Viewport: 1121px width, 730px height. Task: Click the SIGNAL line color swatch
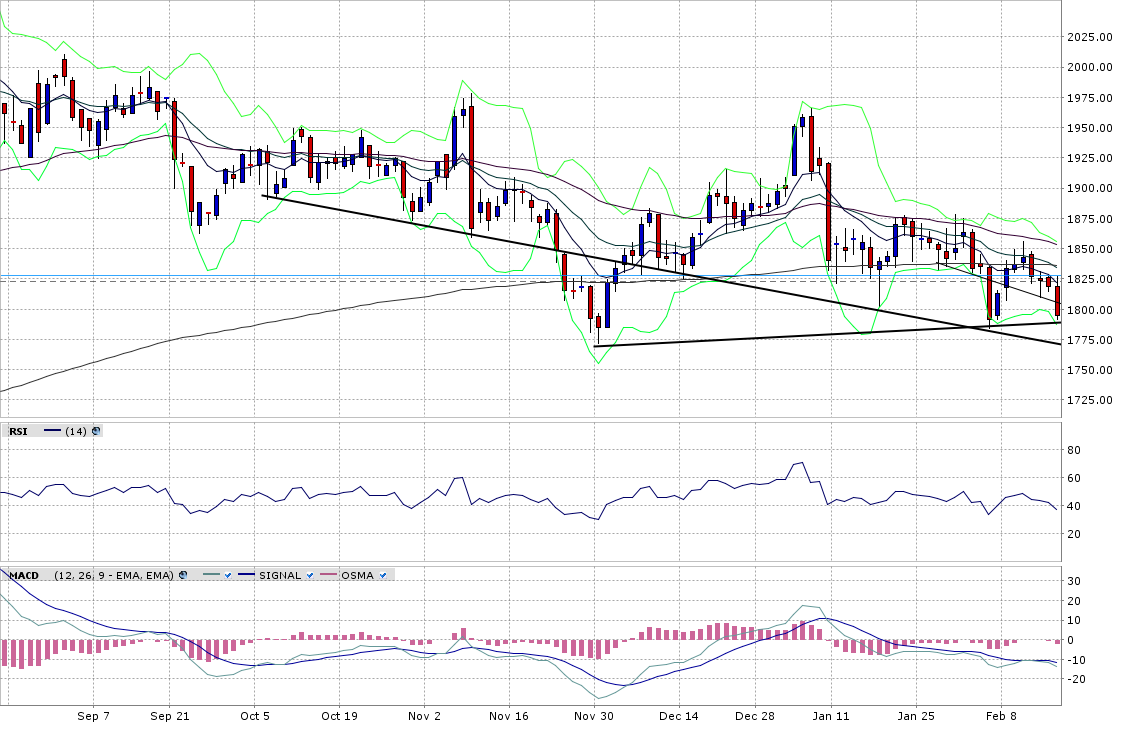click(246, 575)
